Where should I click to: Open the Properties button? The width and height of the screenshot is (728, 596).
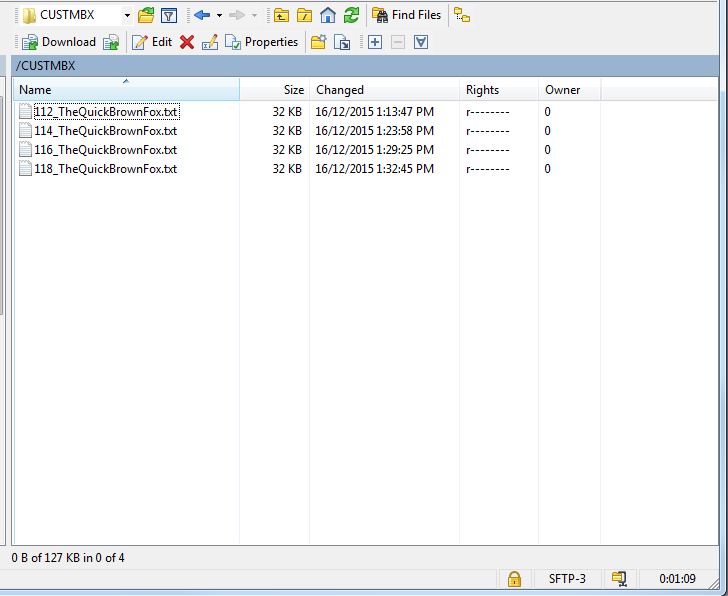(x=261, y=42)
